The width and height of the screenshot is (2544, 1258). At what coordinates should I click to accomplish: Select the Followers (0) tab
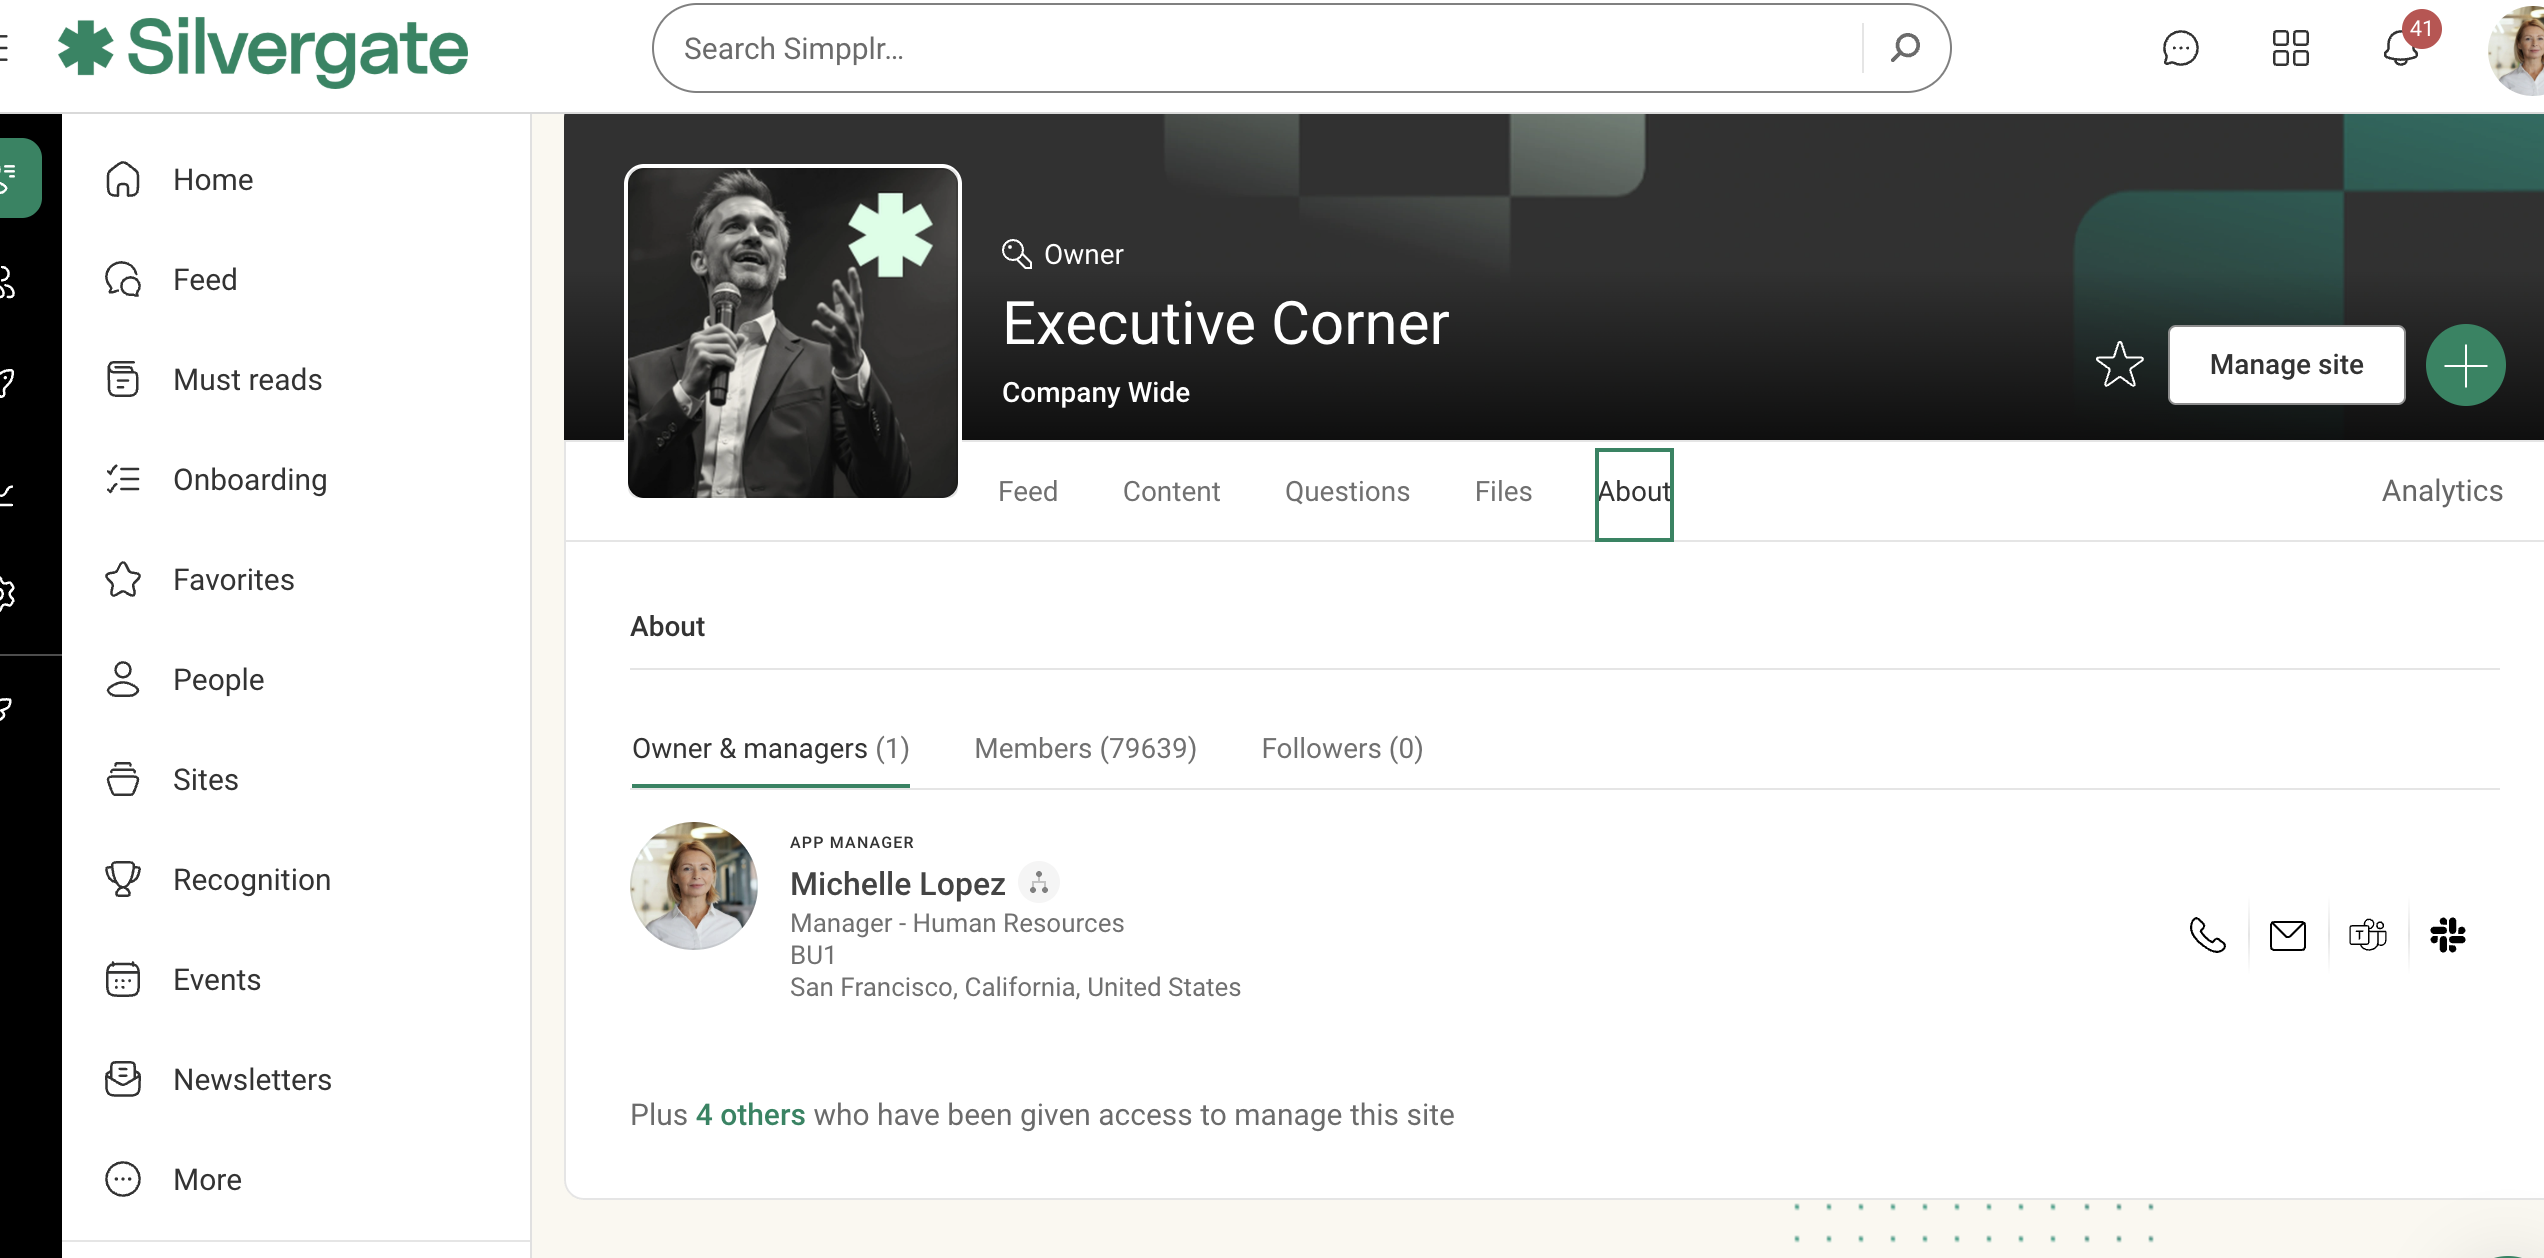tap(1342, 749)
